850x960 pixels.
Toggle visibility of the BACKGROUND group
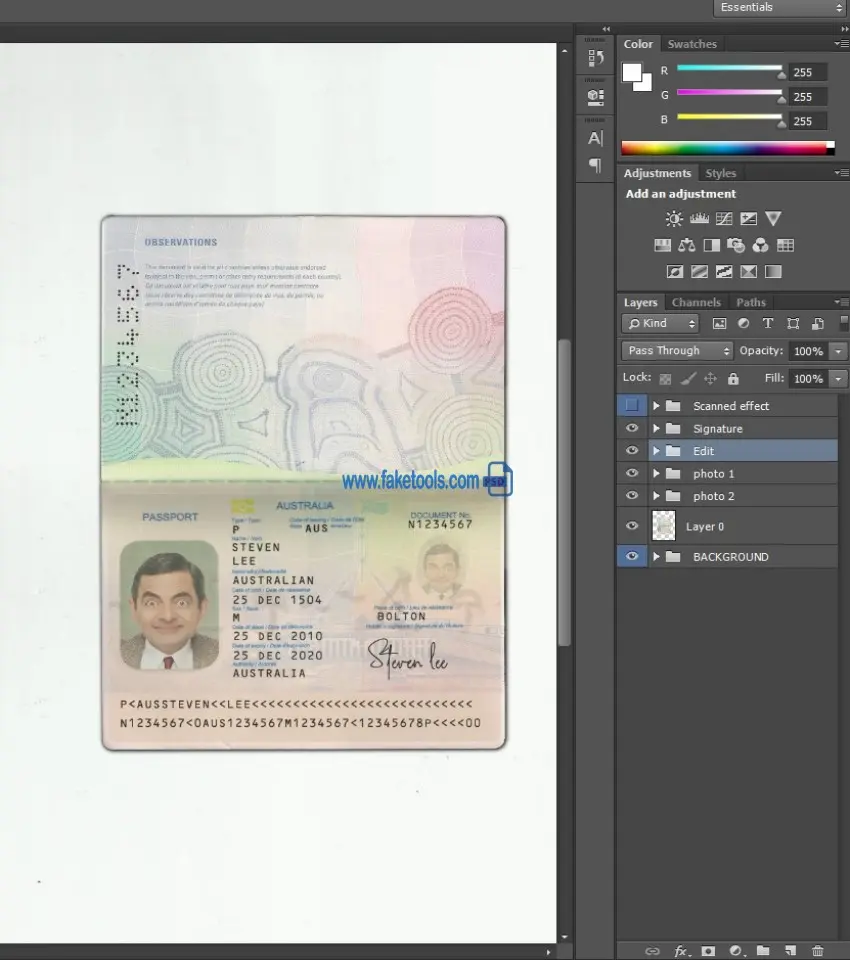tap(631, 557)
